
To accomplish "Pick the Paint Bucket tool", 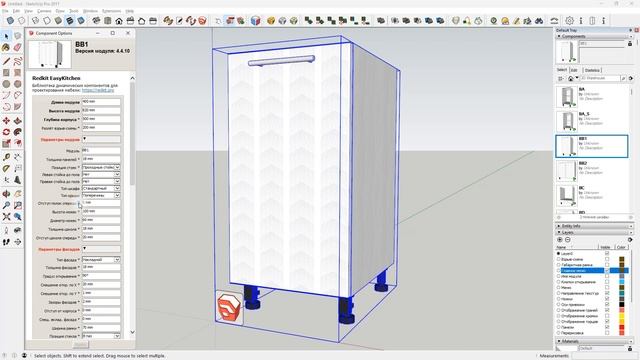I will (6, 48).
